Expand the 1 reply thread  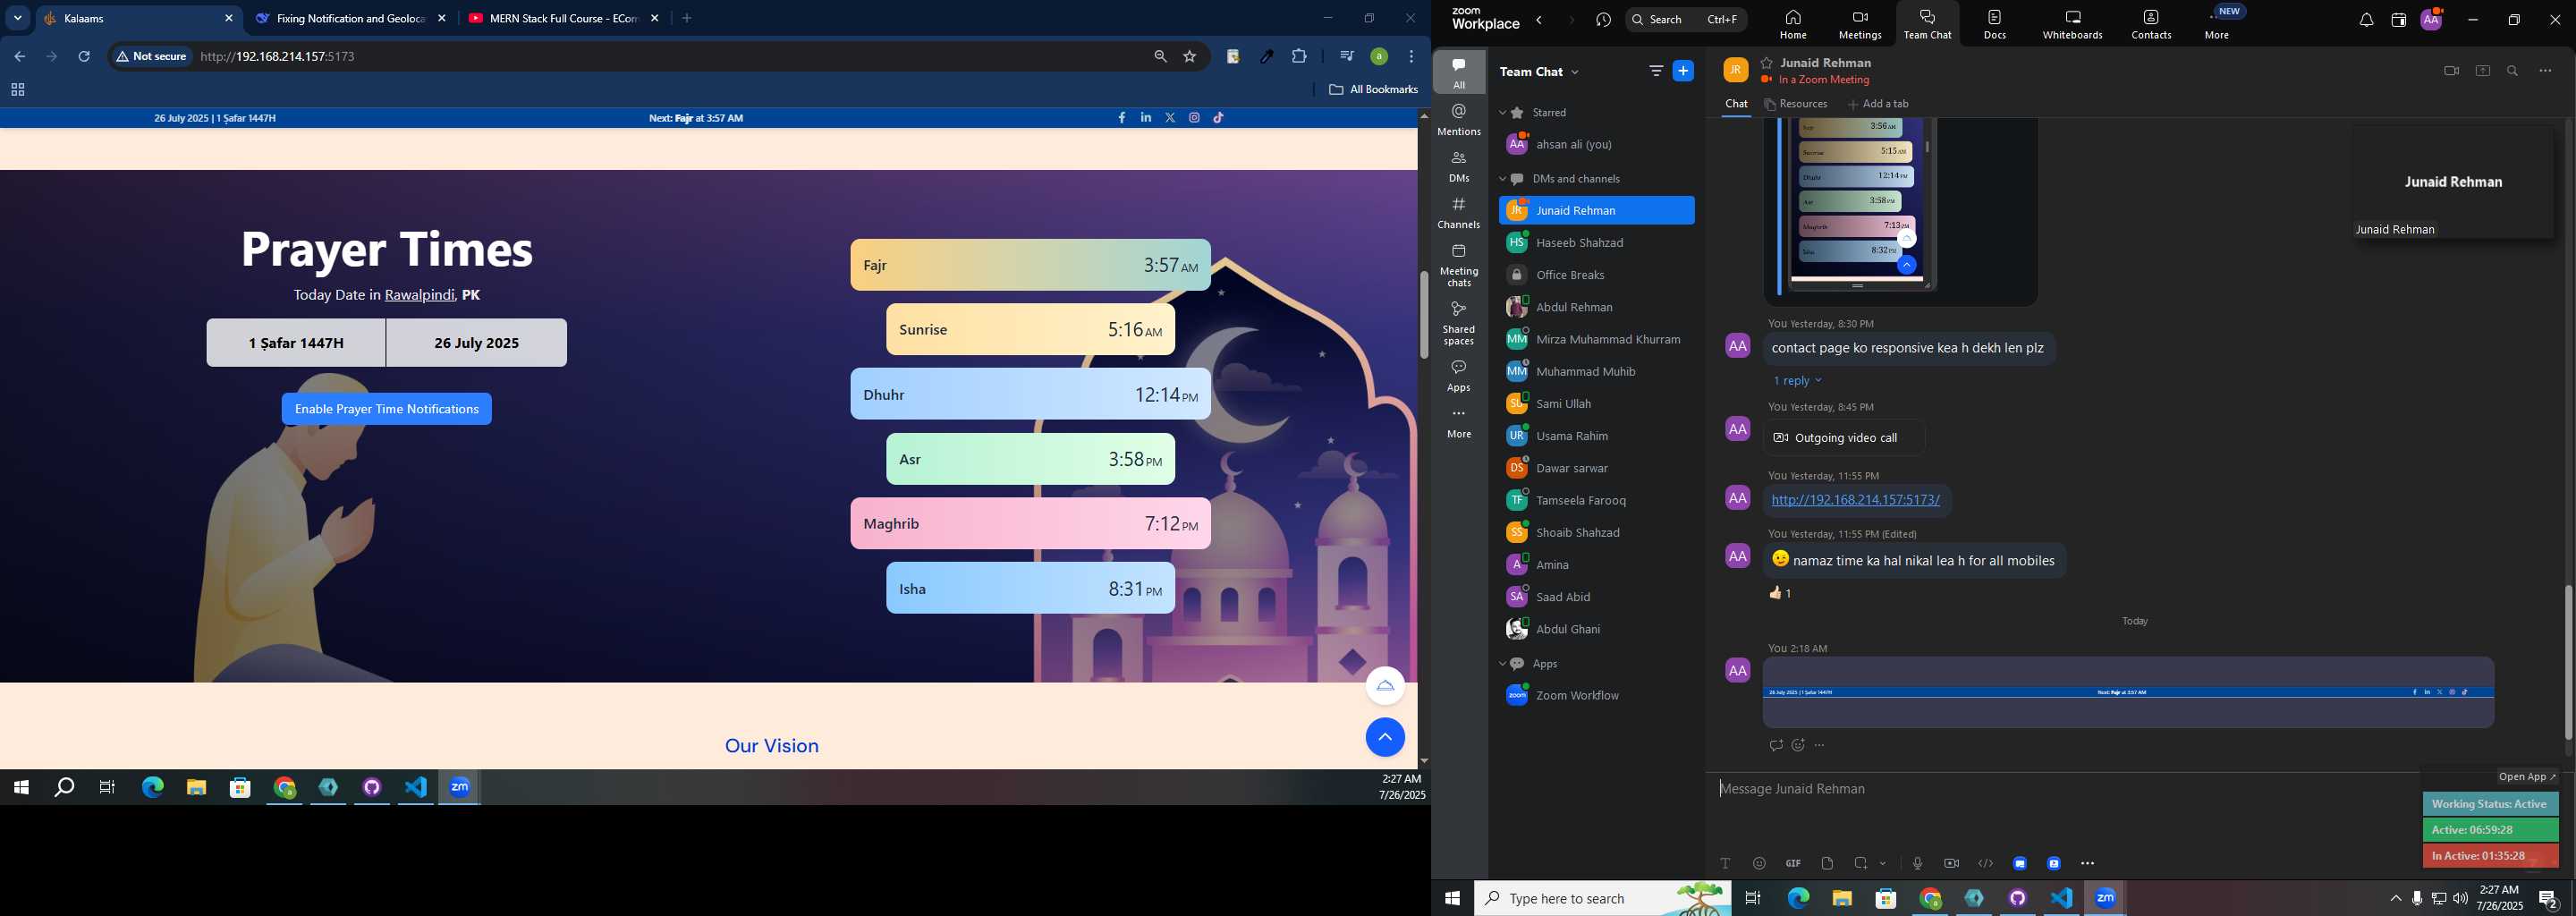tap(1797, 381)
